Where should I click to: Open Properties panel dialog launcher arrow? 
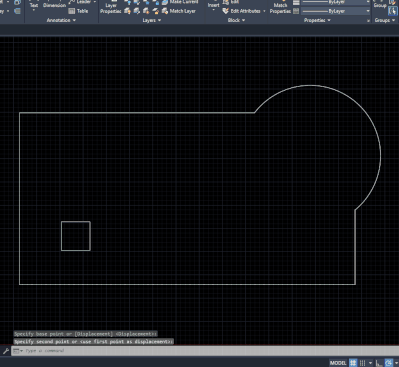[x=368, y=21]
